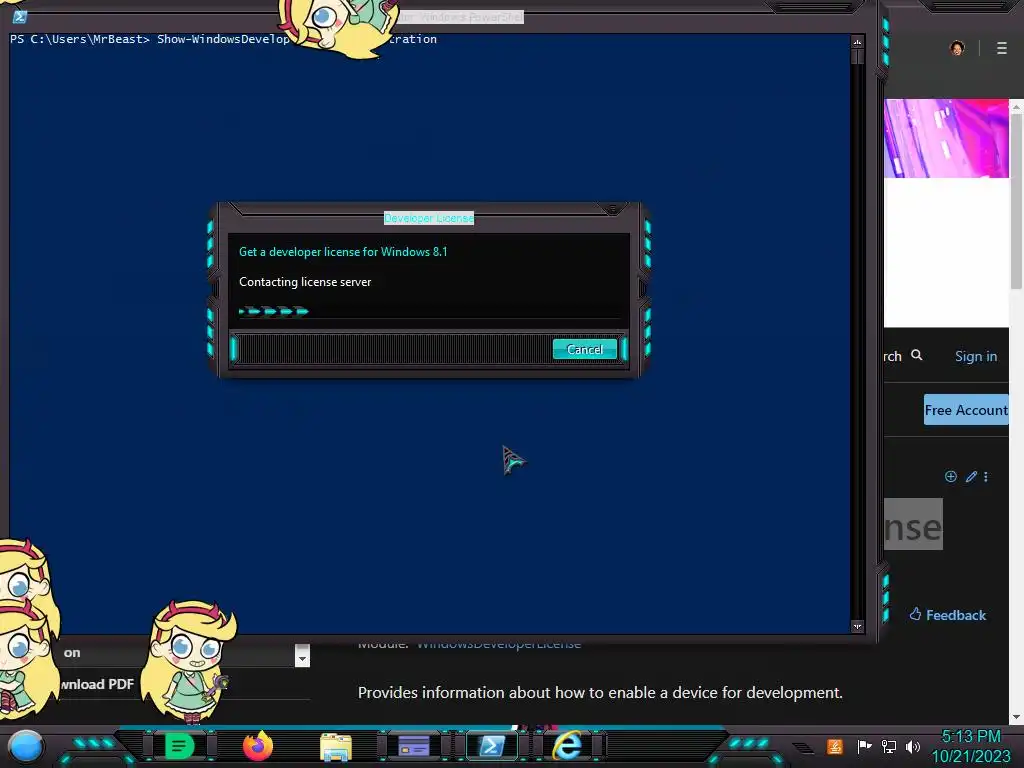Switch to the PowerShell taskbar button
This screenshot has width=1024, height=768.
tap(492, 746)
